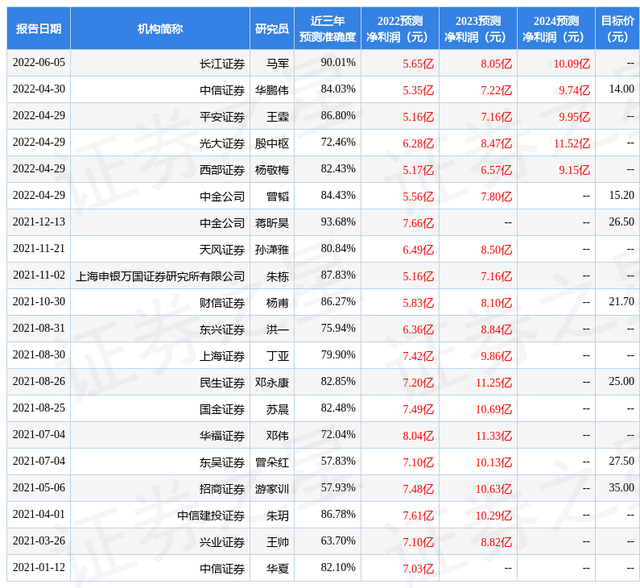Click researcher 洪一
Screen dimensions: 640x588
click(278, 330)
